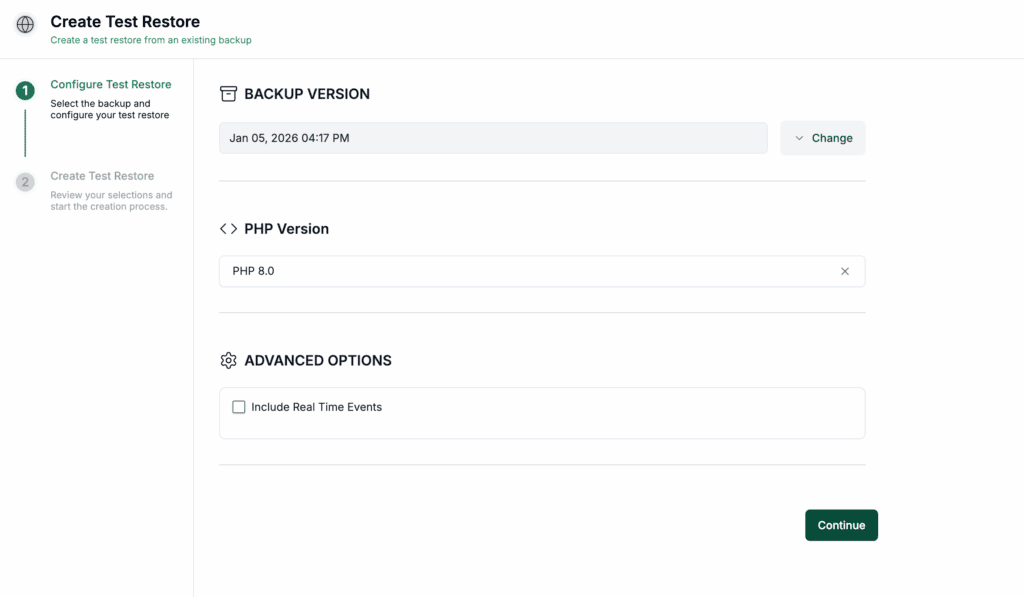The image size is (1024, 597).
Task: Click the globe icon beside Create Test Restore
Action: click(25, 24)
